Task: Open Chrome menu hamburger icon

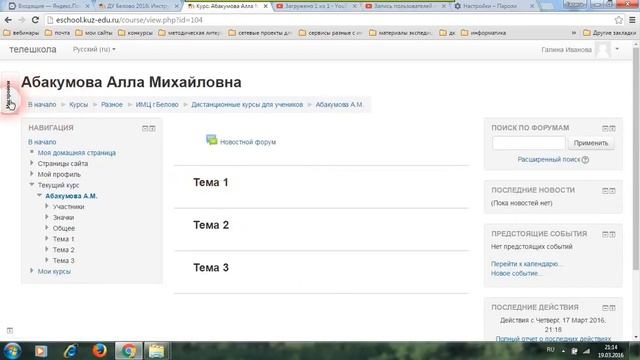Action: coord(632,20)
